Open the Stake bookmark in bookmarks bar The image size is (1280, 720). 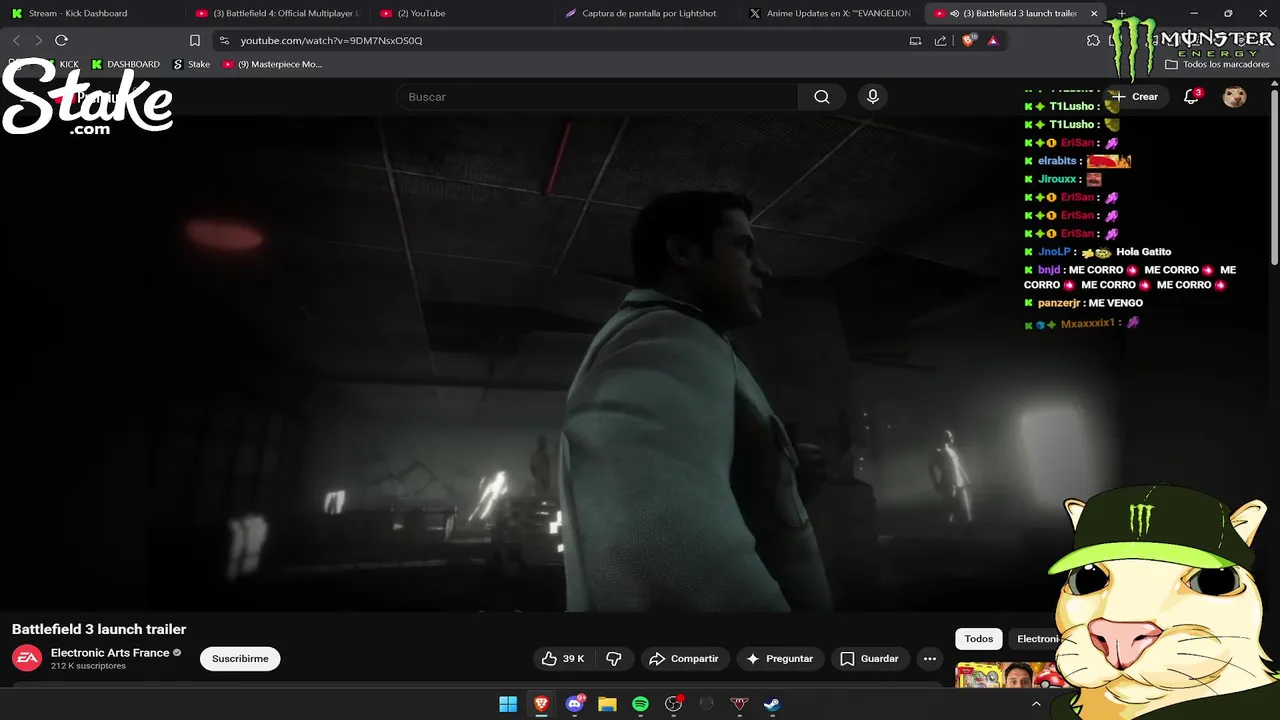coord(191,64)
